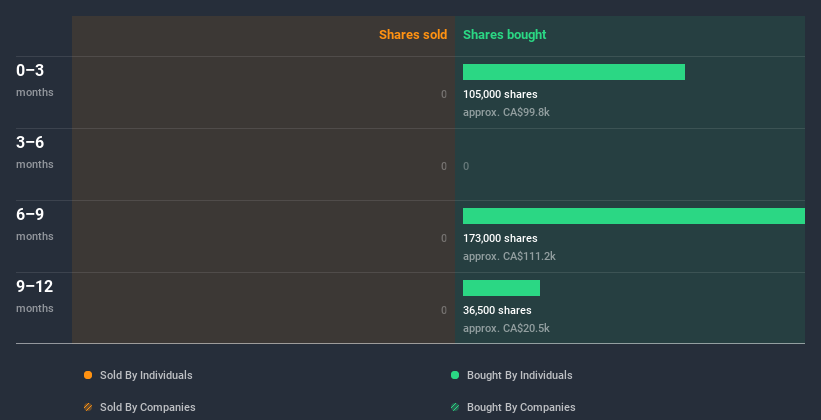Click the approx. CA$20.5k value
821x420 pixels.
506,328
